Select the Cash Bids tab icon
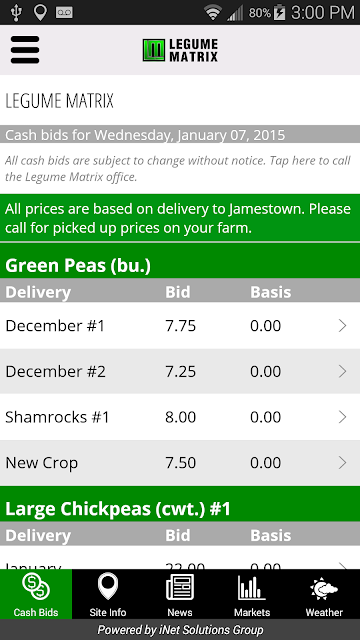This screenshot has width=360, height=640. click(36, 587)
